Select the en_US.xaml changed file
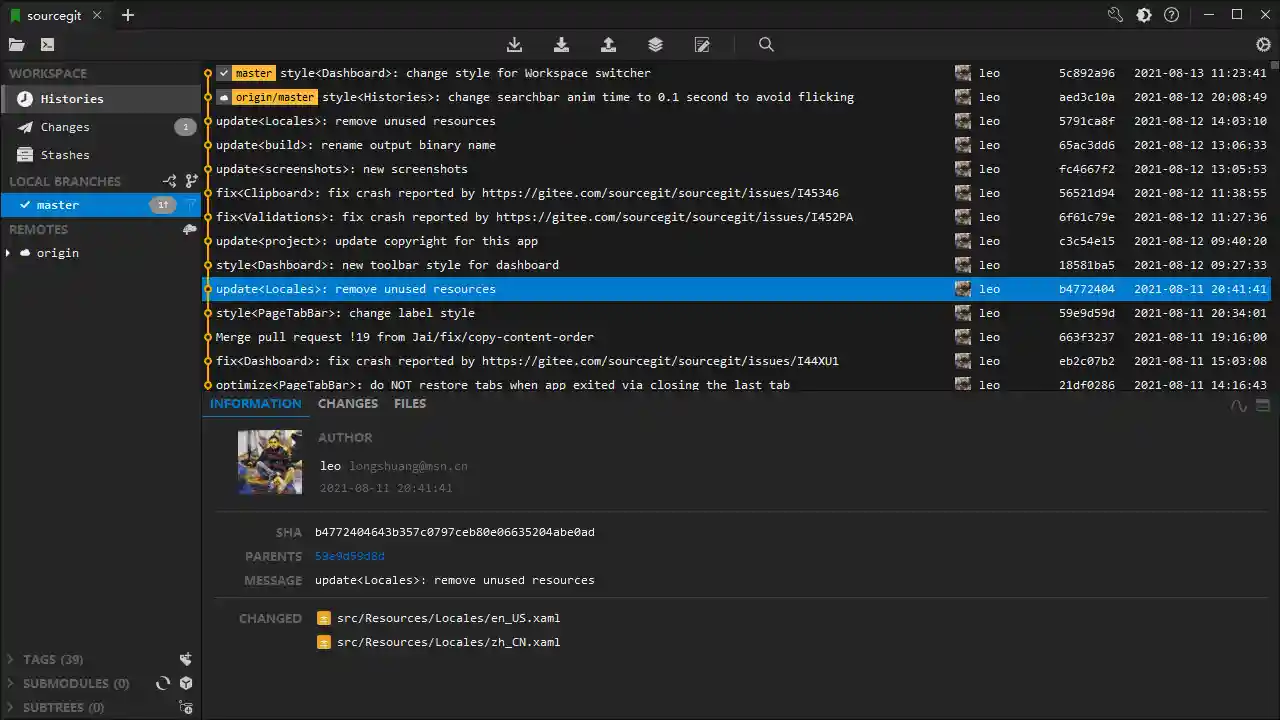Viewport: 1280px width, 720px height. pos(448,618)
